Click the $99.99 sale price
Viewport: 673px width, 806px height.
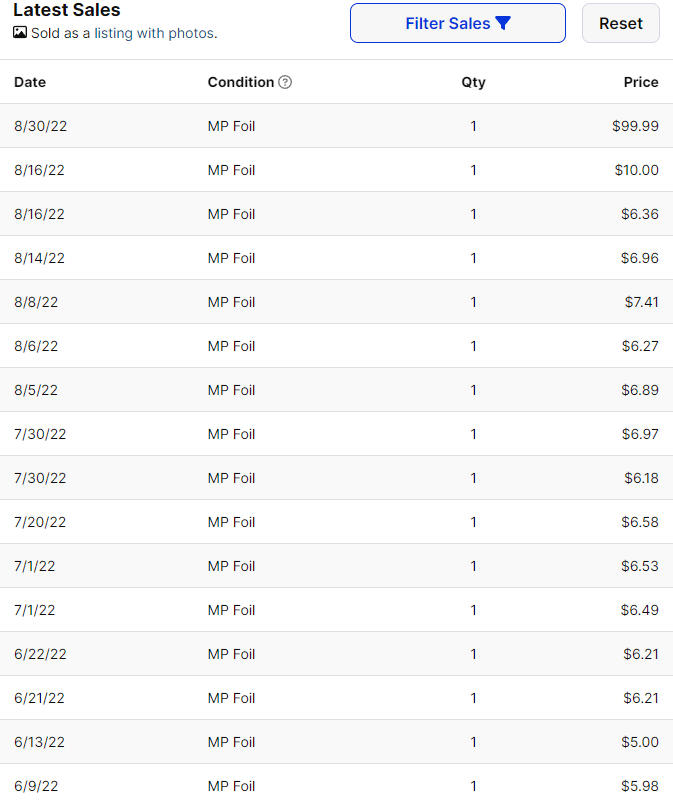(636, 126)
